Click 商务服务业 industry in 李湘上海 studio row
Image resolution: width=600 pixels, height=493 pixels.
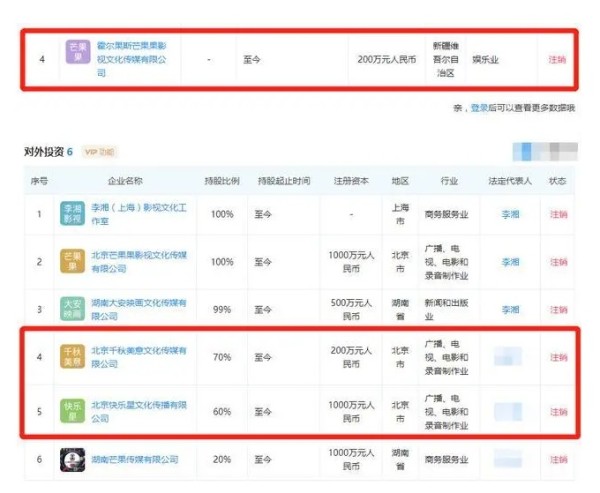click(x=446, y=214)
